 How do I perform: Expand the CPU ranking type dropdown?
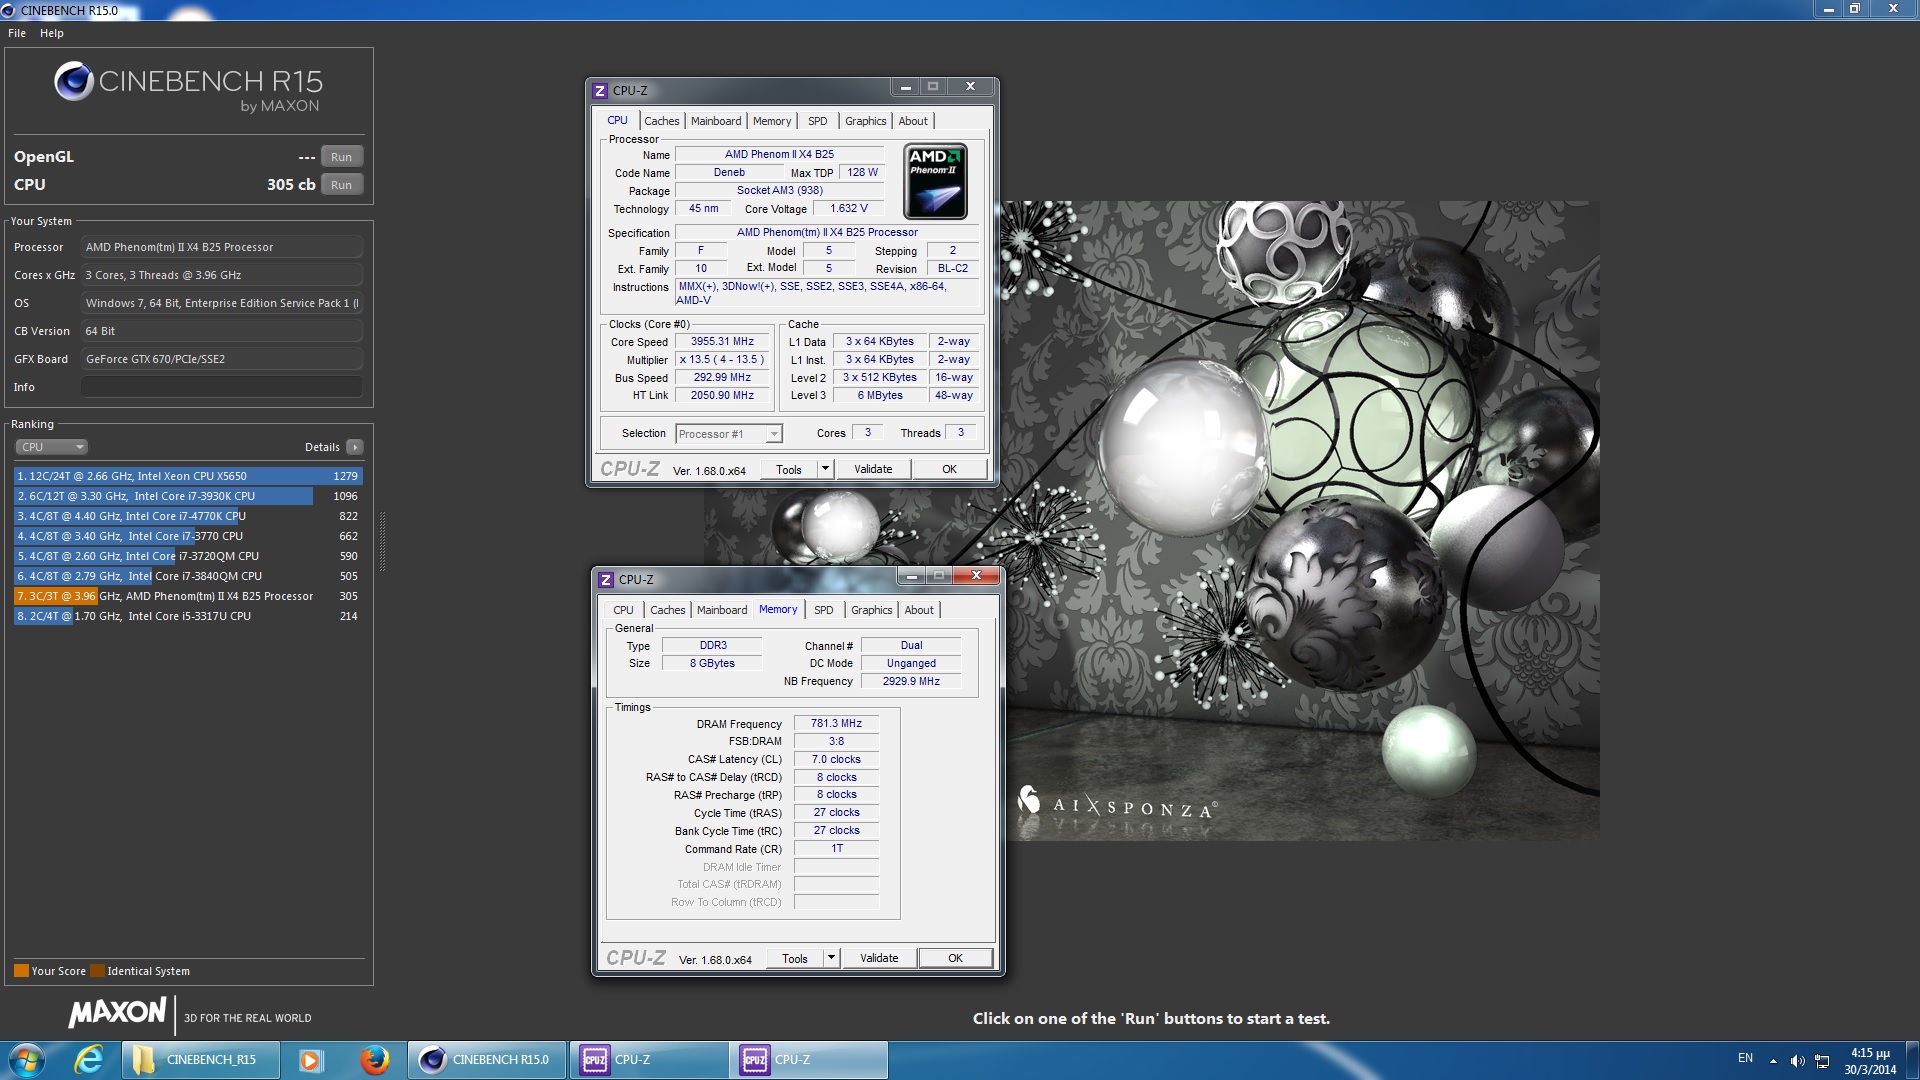coord(52,447)
